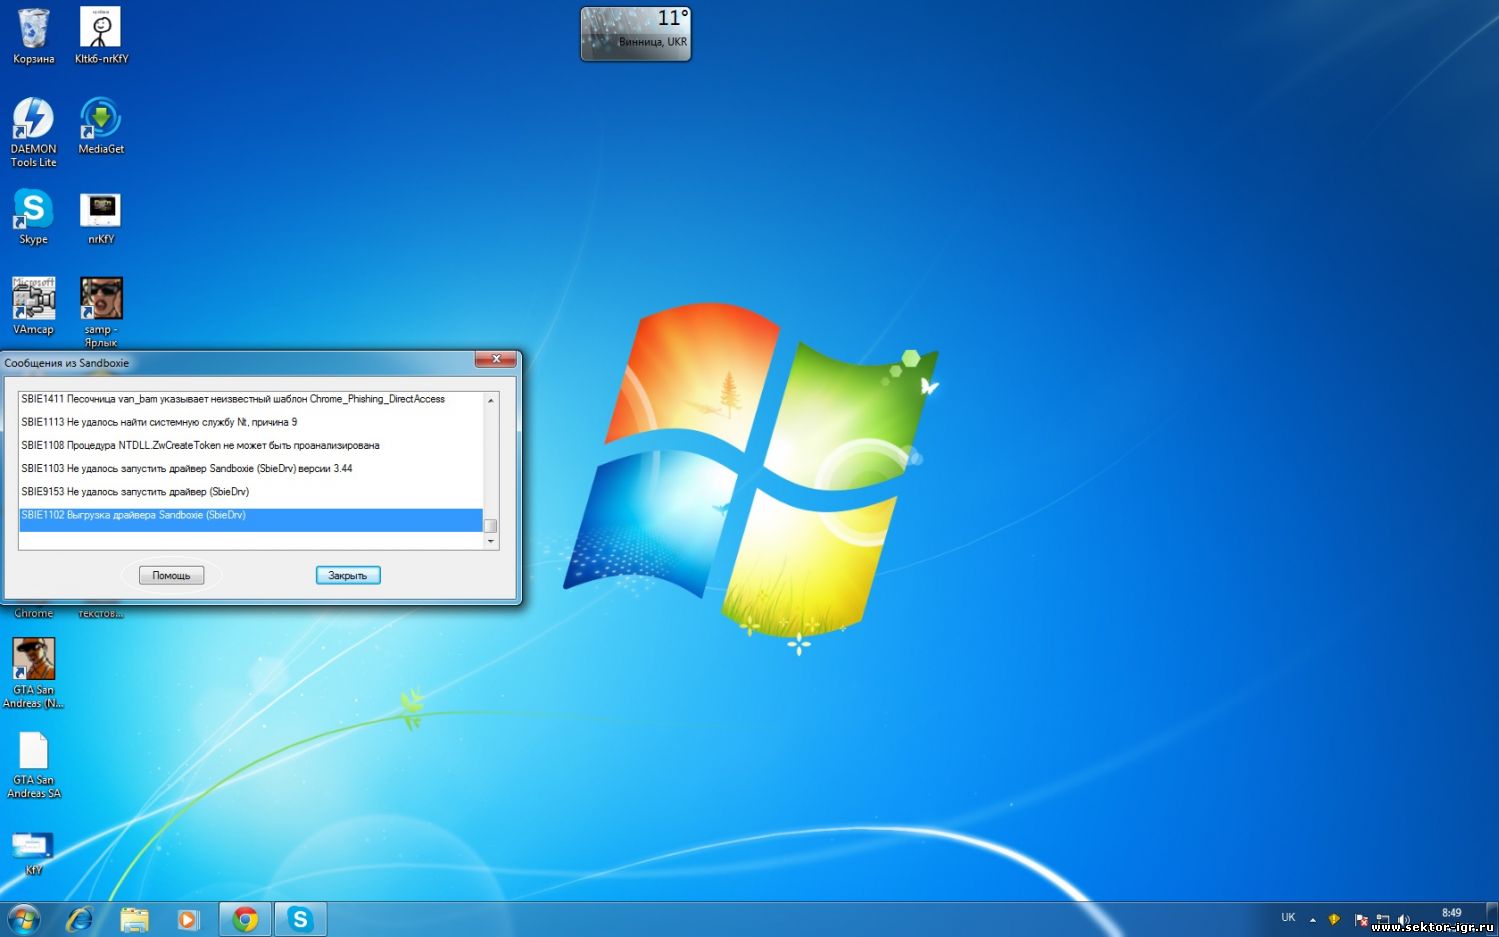
Task: Click the Помощь button in Sandboxie dialog
Action: (x=171, y=575)
